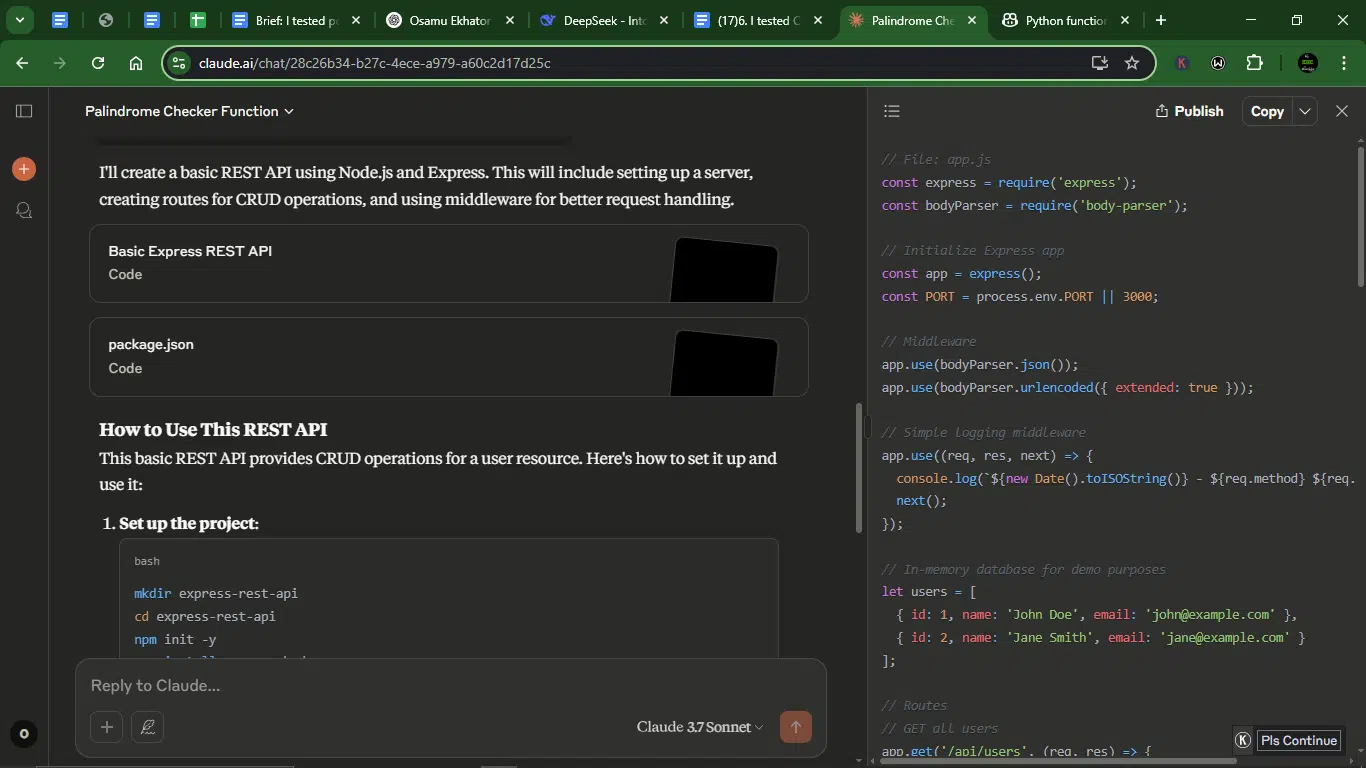Open the browser extensions puzzle menu

coord(1255,63)
